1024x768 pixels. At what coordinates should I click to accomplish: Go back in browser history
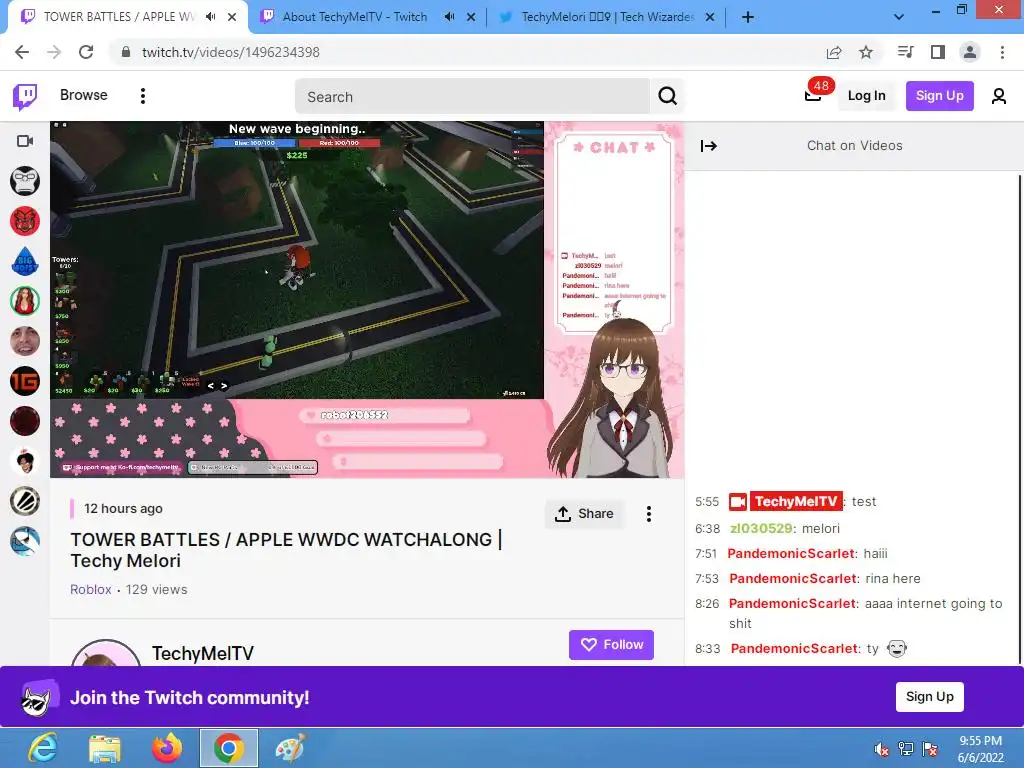[x=22, y=52]
